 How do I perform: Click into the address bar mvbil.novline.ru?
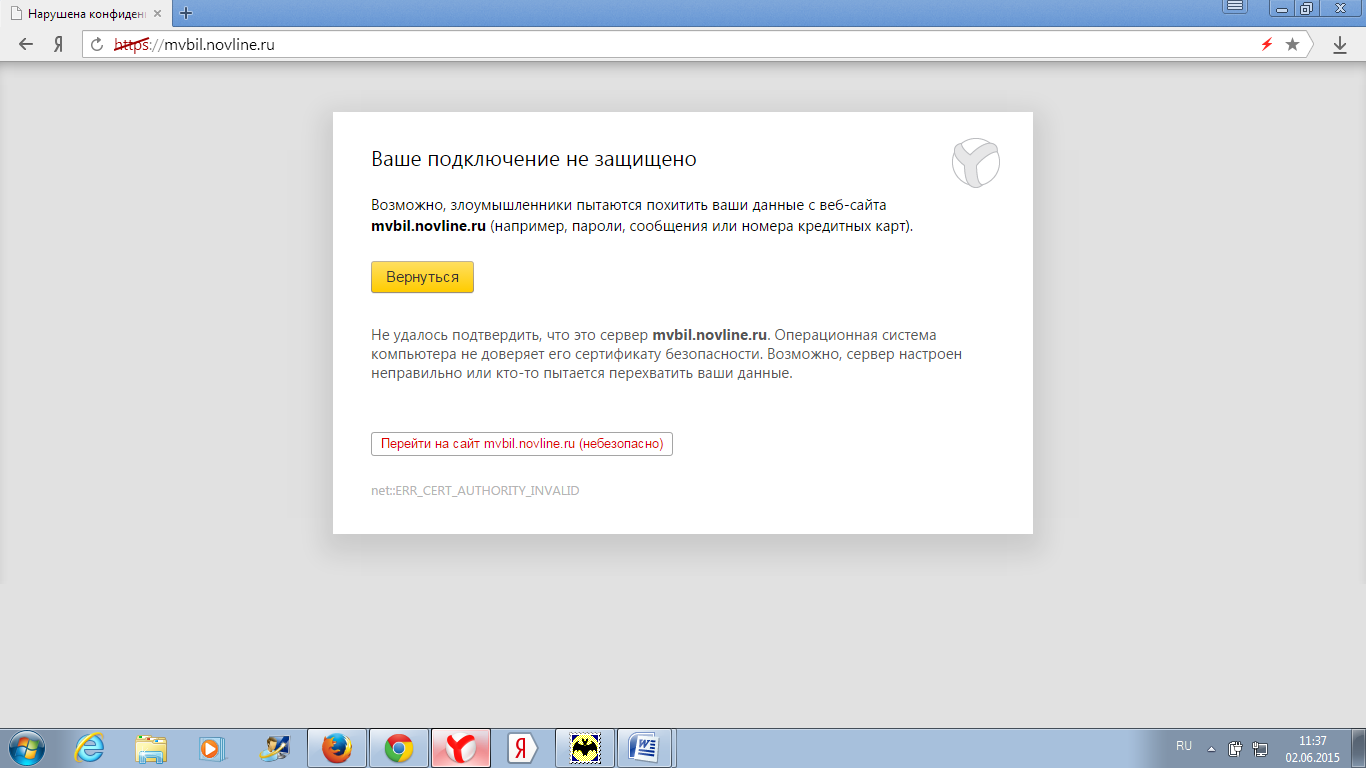coord(700,44)
